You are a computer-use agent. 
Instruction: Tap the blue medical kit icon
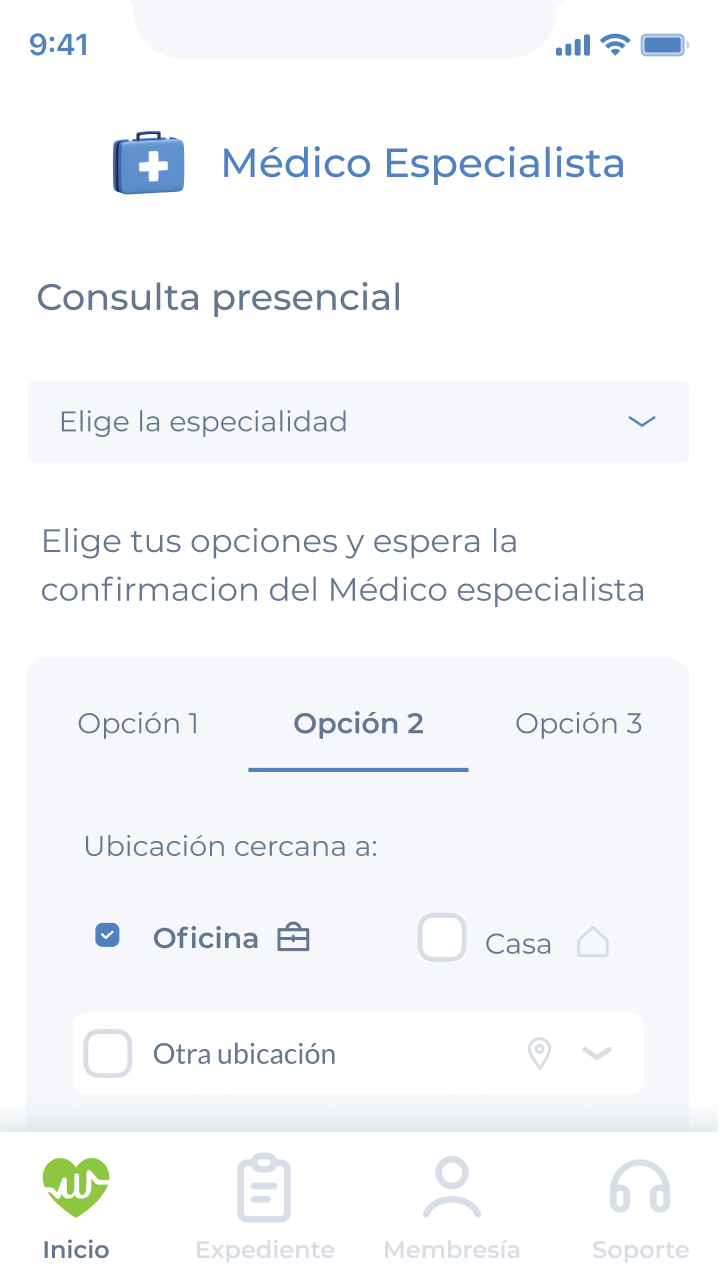coord(149,163)
